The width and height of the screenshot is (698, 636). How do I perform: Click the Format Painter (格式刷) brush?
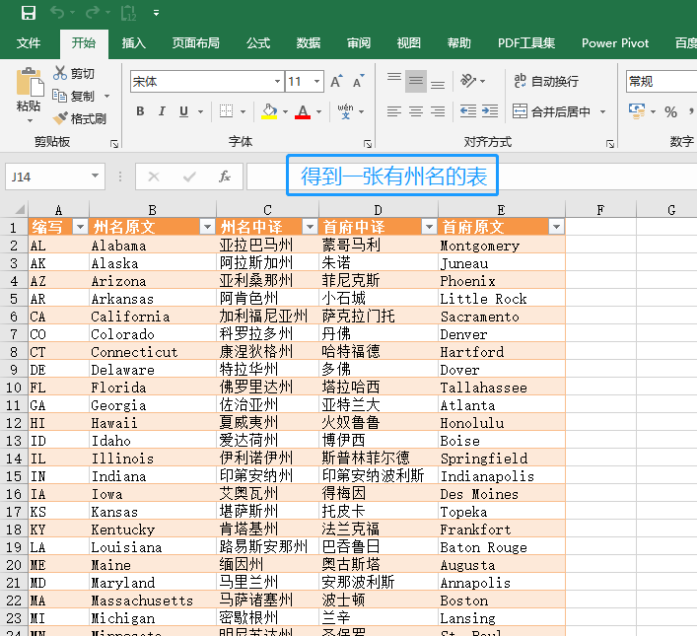[x=60, y=118]
